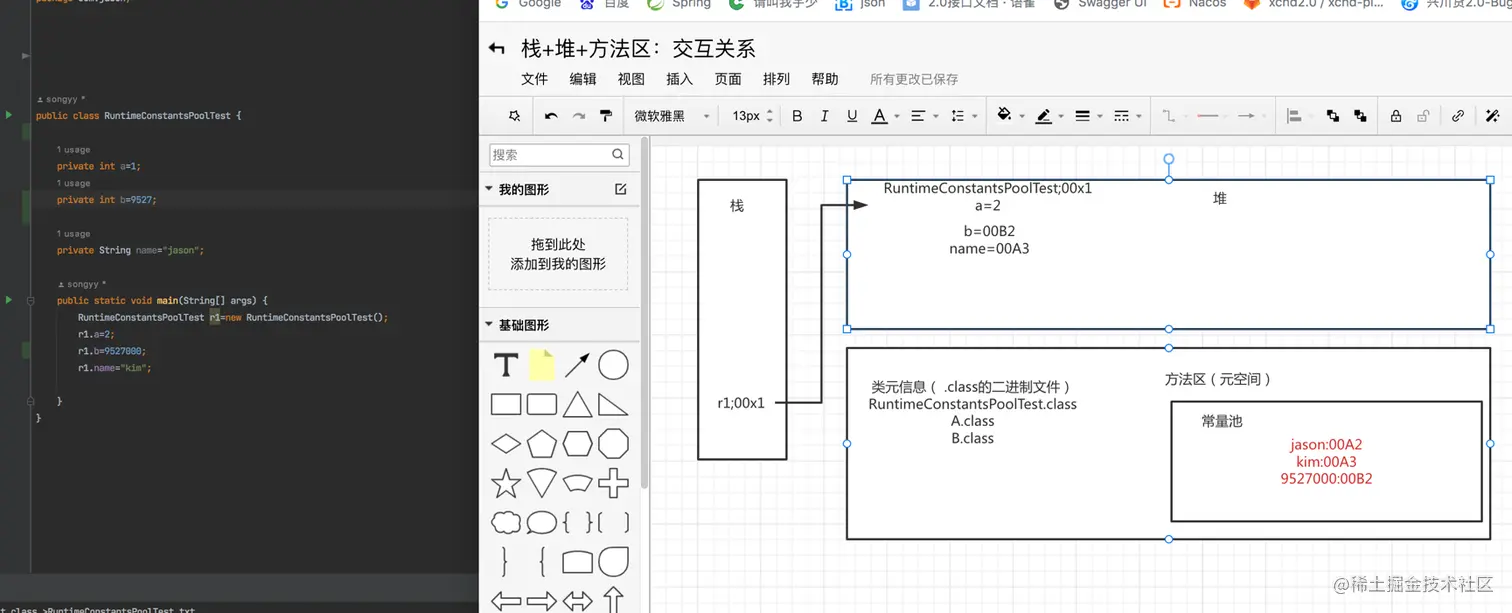Click the magic wand beautify icon
1512x613 pixels.
(x=1493, y=116)
